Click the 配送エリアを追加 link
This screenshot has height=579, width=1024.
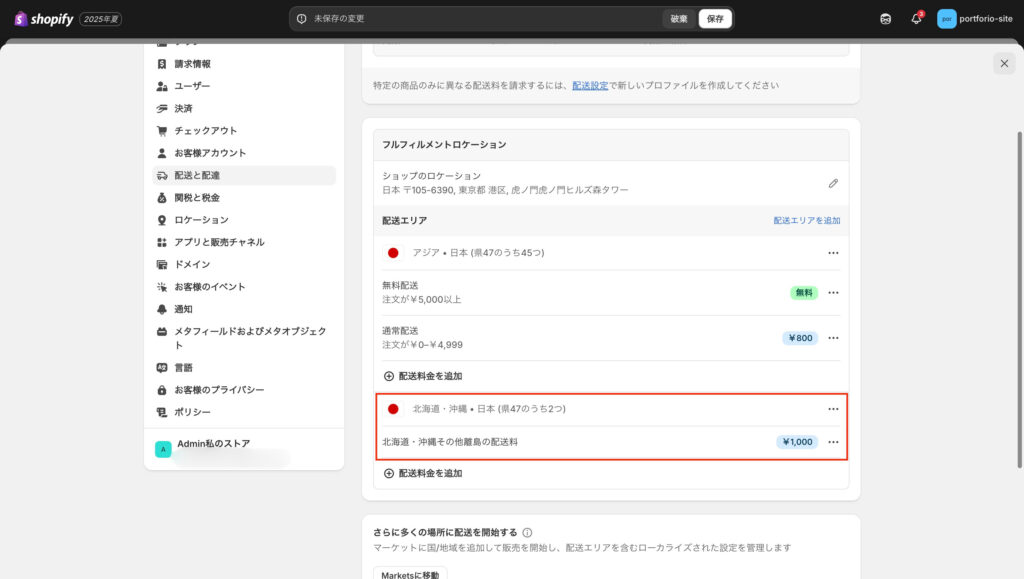click(x=806, y=220)
